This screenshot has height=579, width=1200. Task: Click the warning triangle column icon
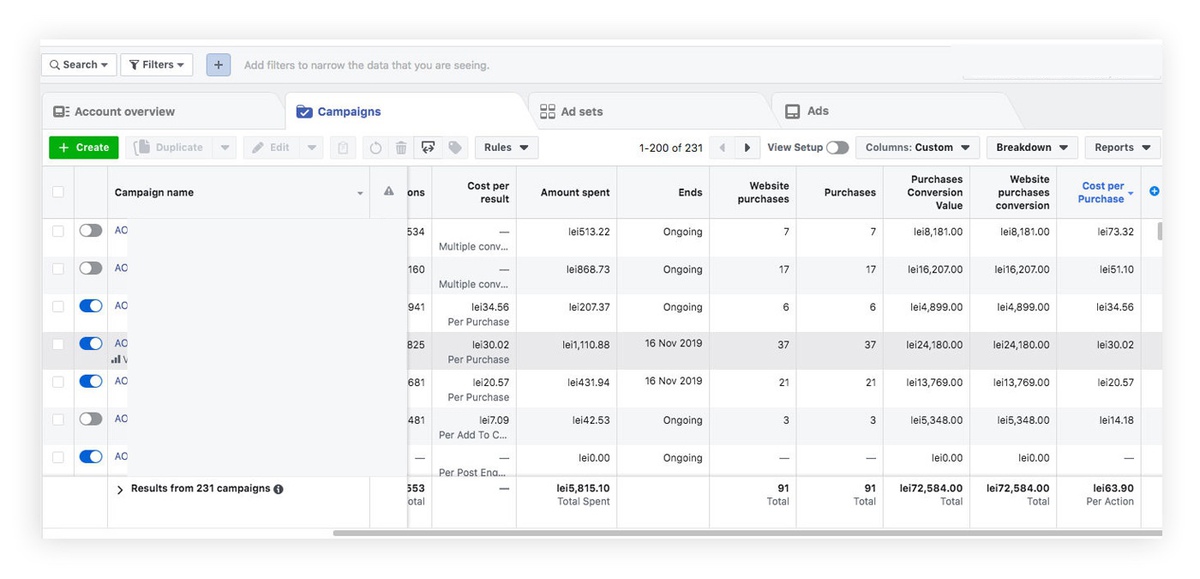[389, 192]
